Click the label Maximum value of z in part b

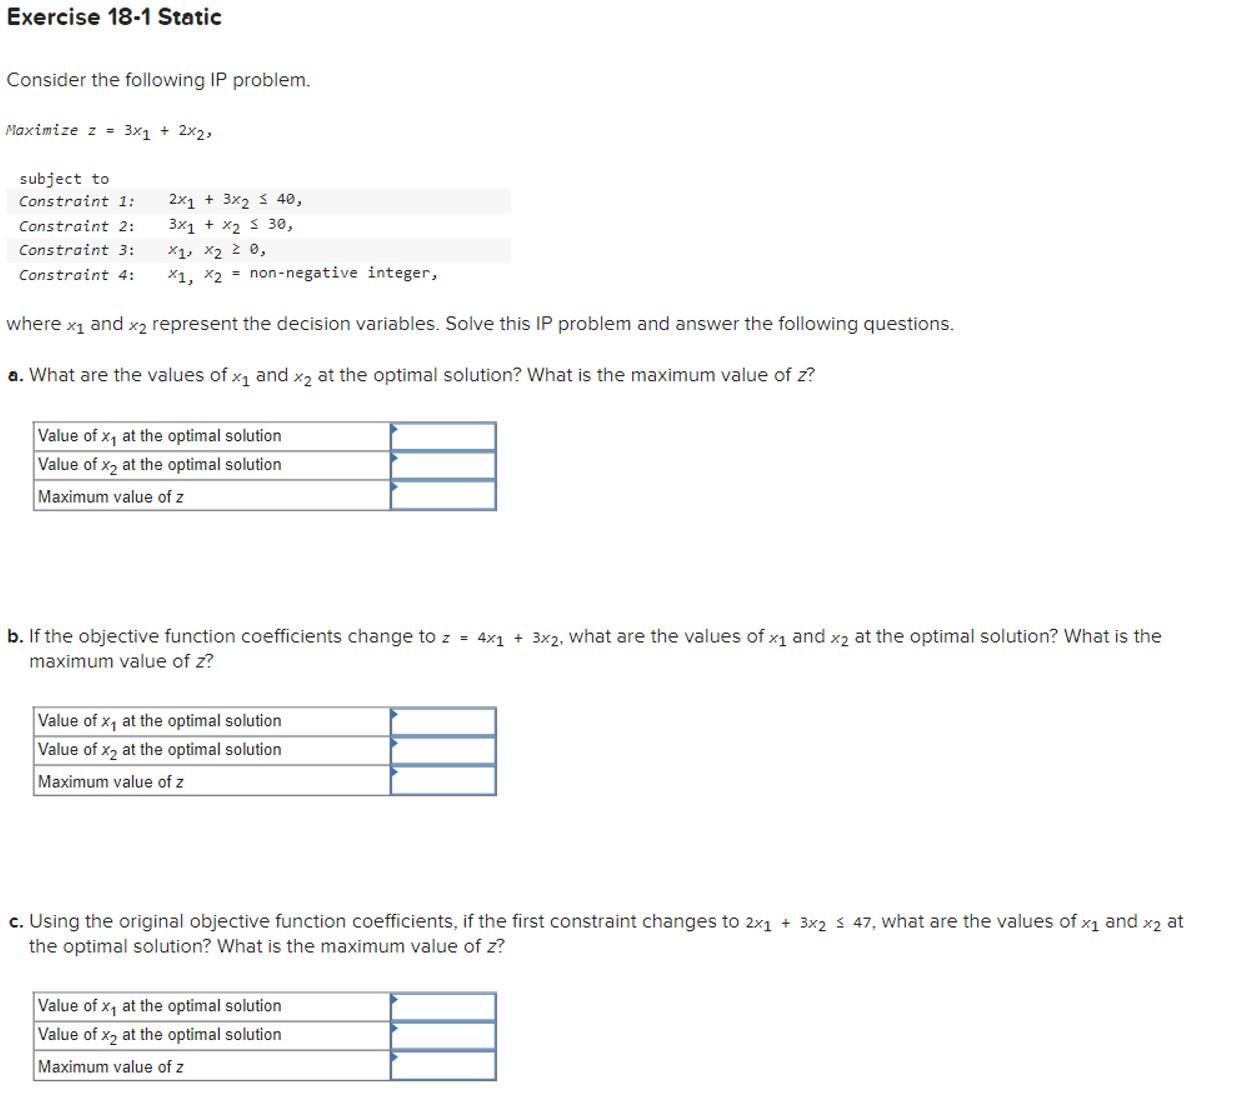[x=110, y=780]
